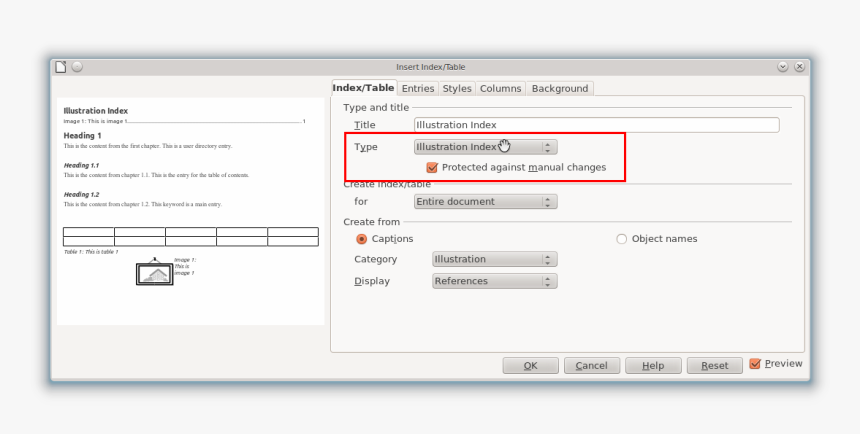Click the 'Heading 1' text in preview

[83, 136]
